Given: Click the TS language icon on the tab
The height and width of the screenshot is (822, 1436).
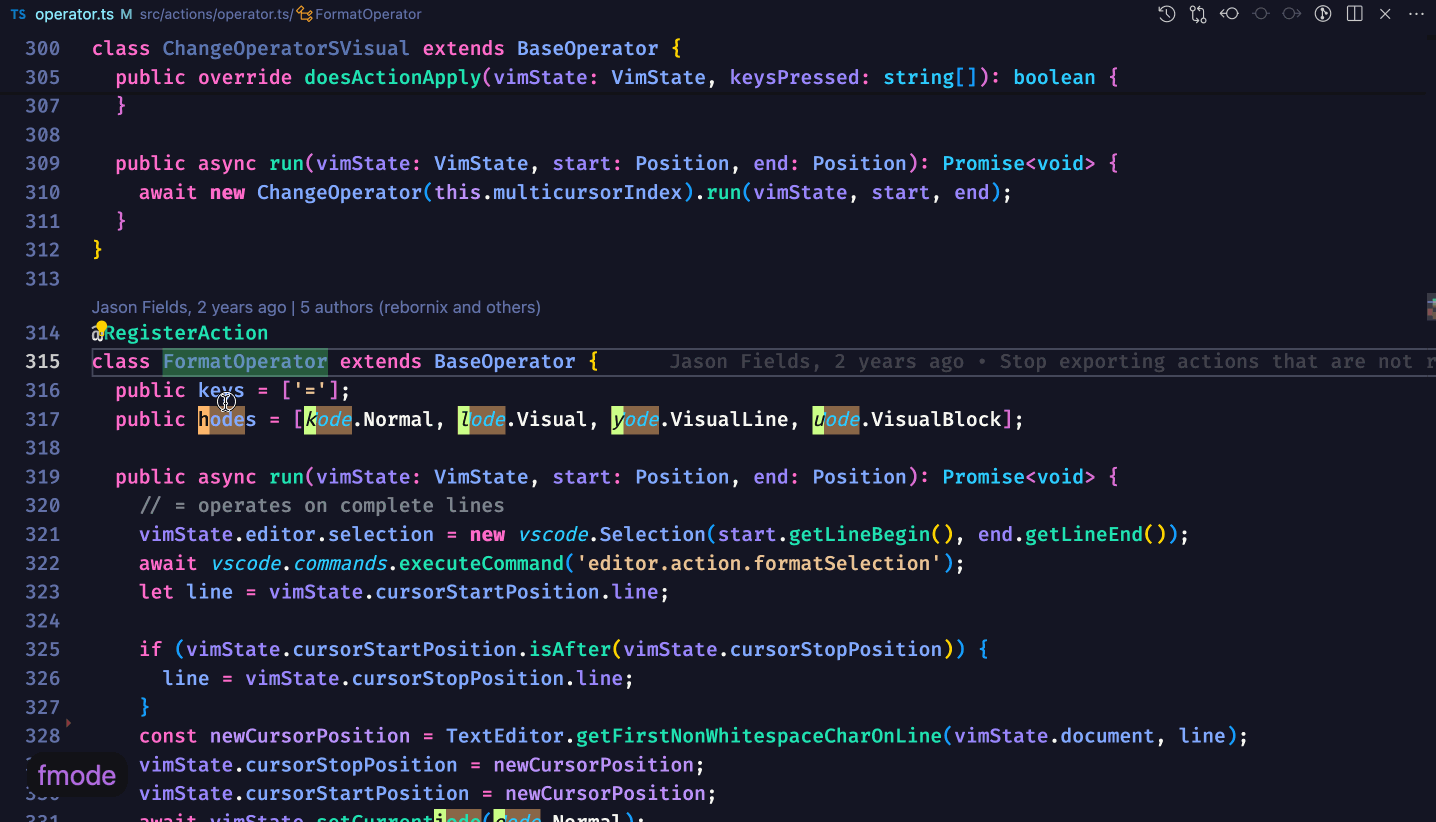Looking at the screenshot, I should pyautogui.click(x=18, y=14).
